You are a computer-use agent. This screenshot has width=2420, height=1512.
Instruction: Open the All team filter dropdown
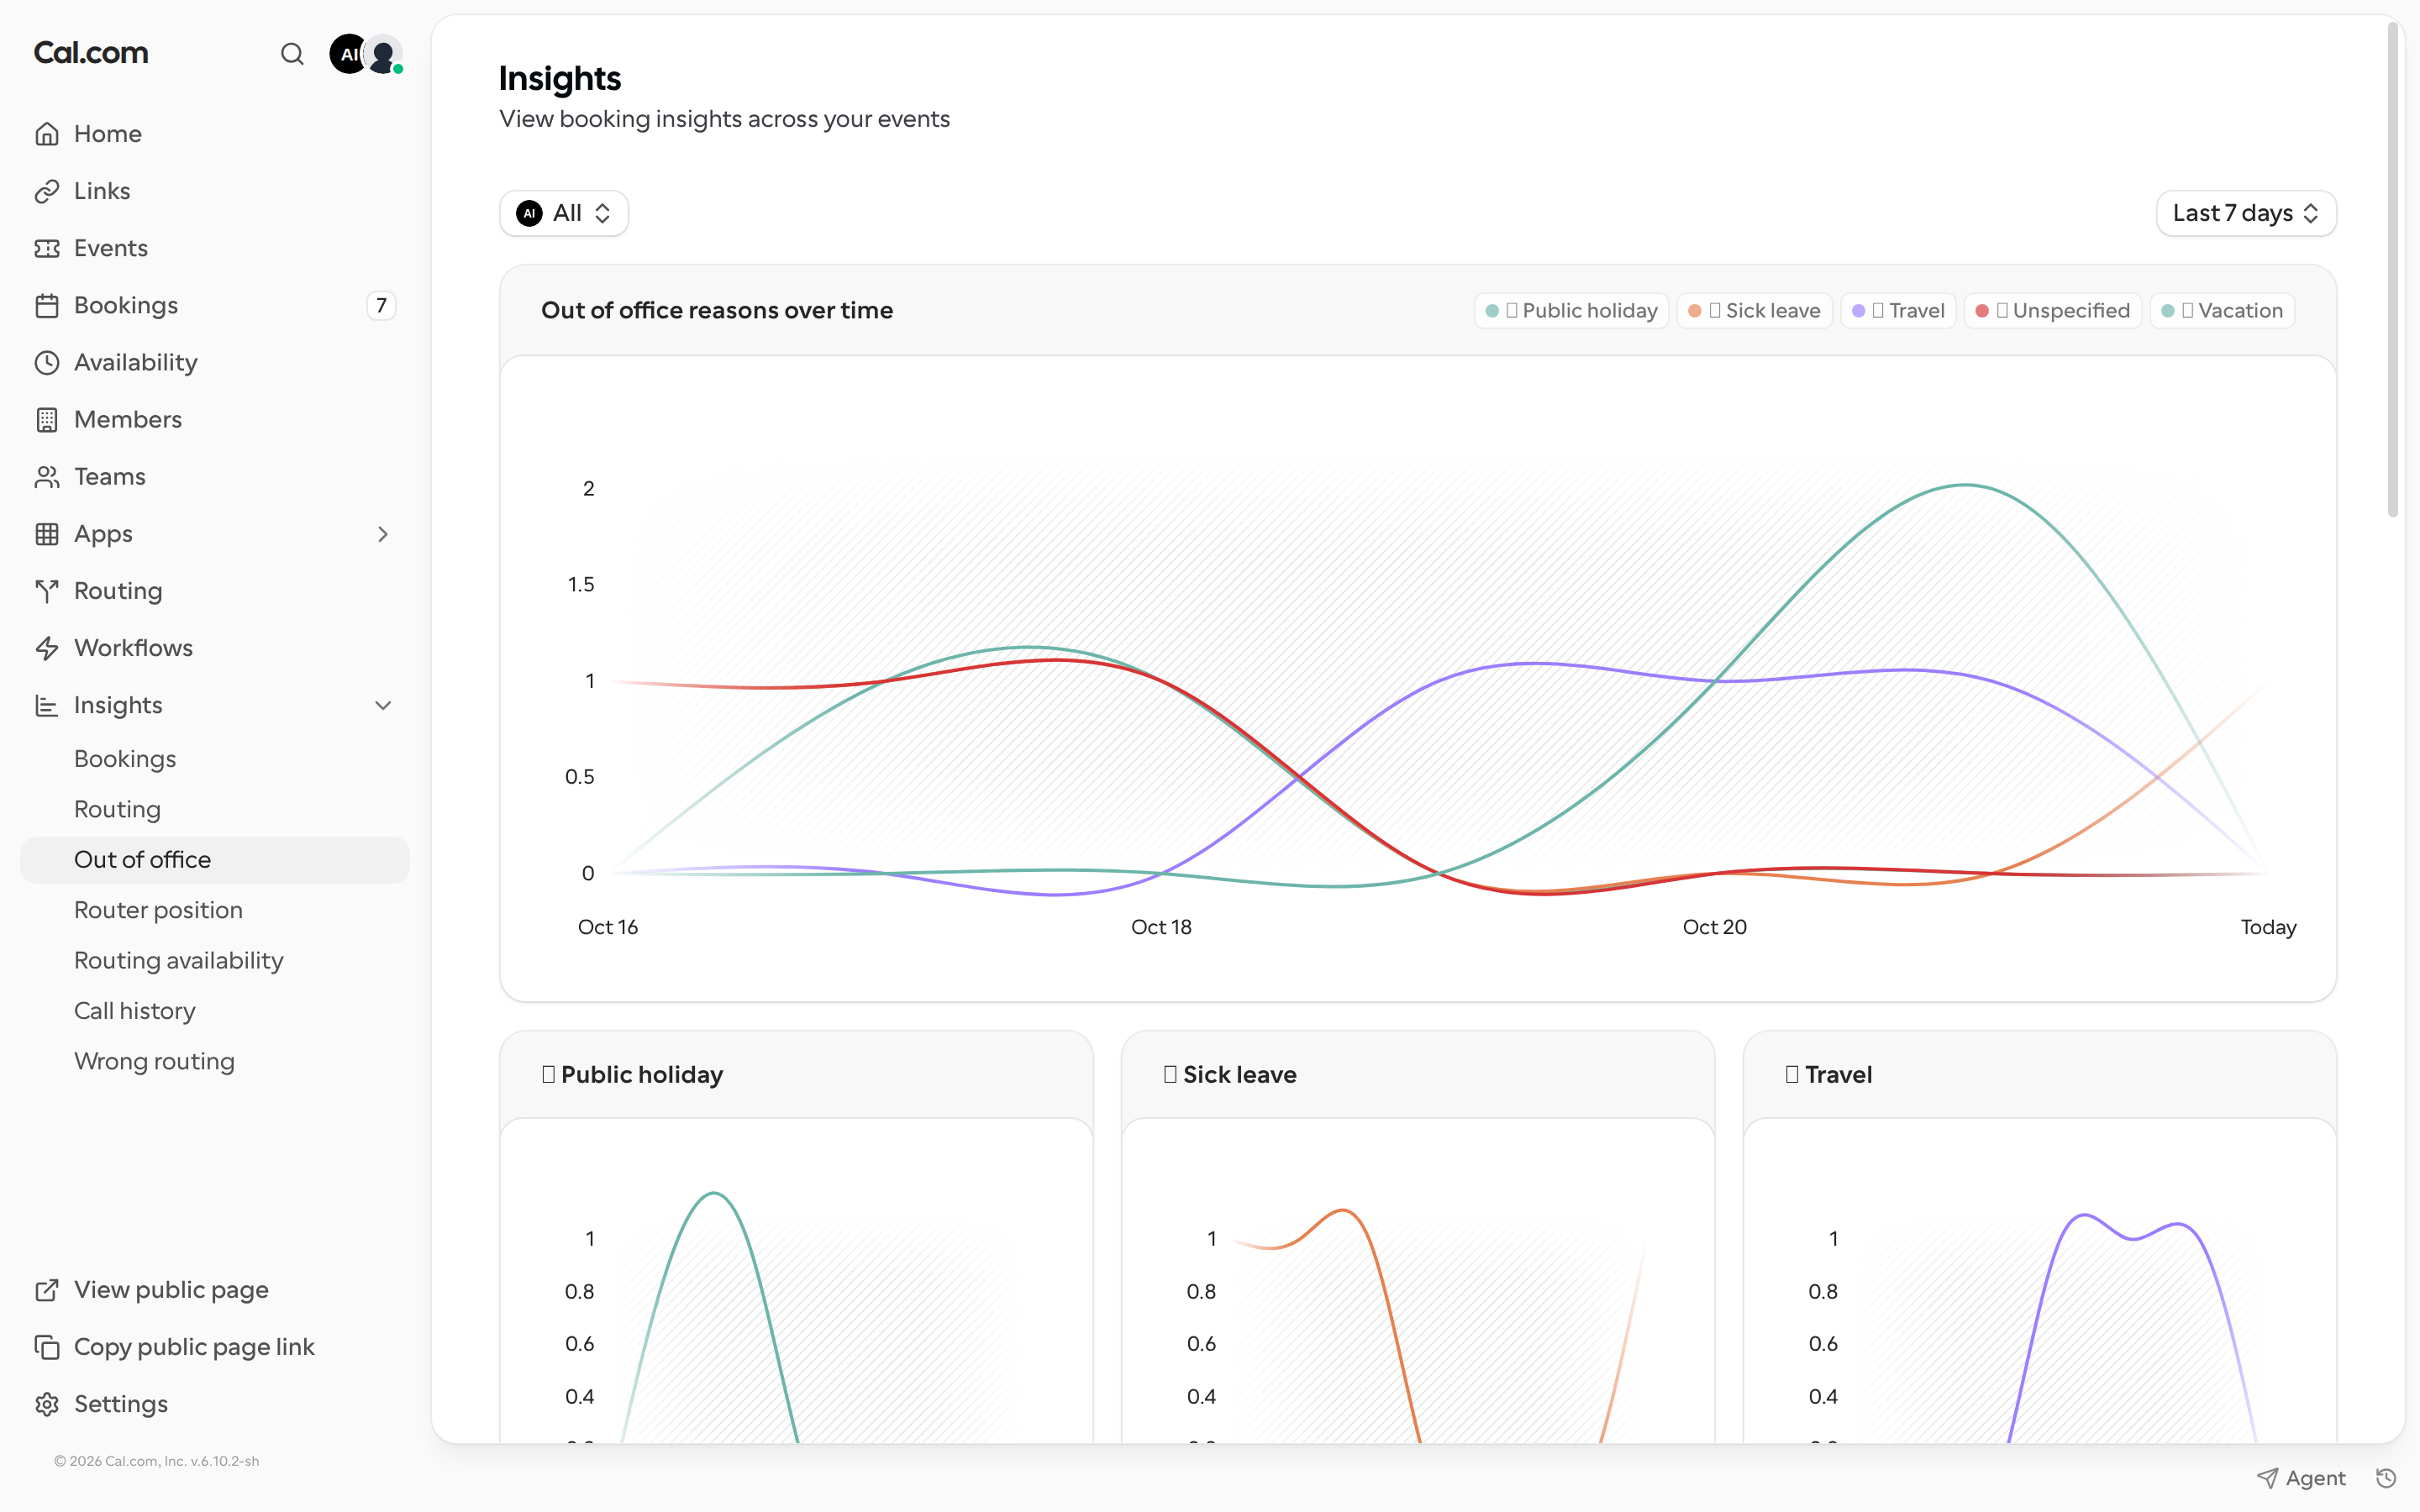(x=564, y=213)
